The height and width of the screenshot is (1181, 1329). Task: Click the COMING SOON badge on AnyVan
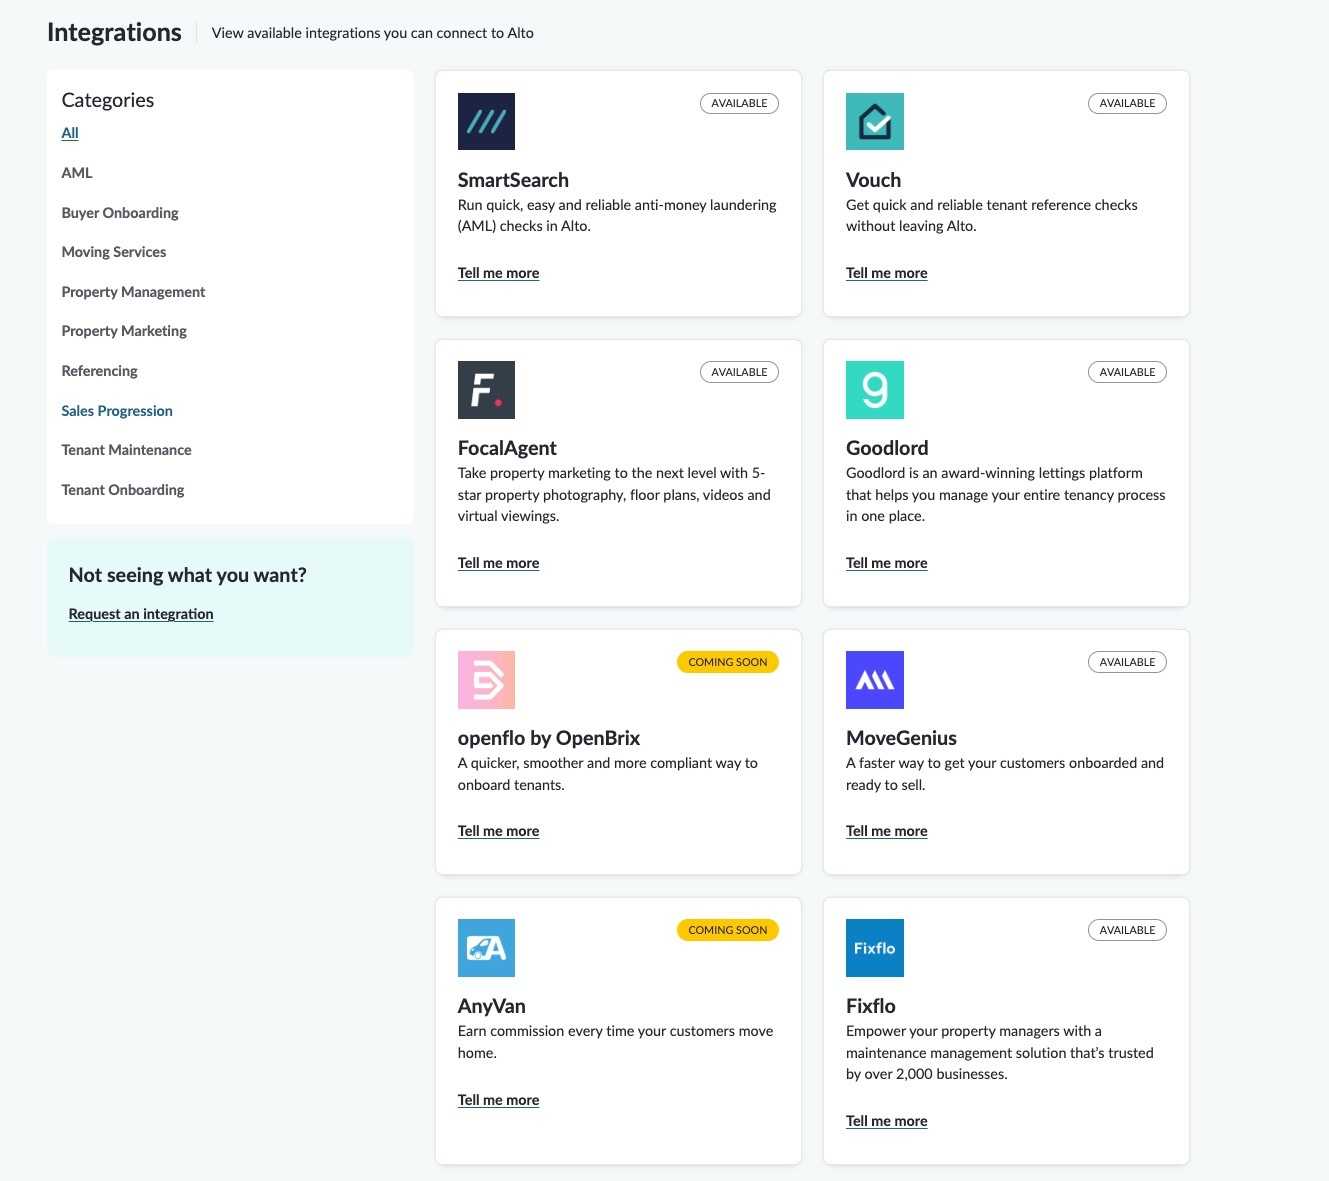pyautogui.click(x=728, y=930)
